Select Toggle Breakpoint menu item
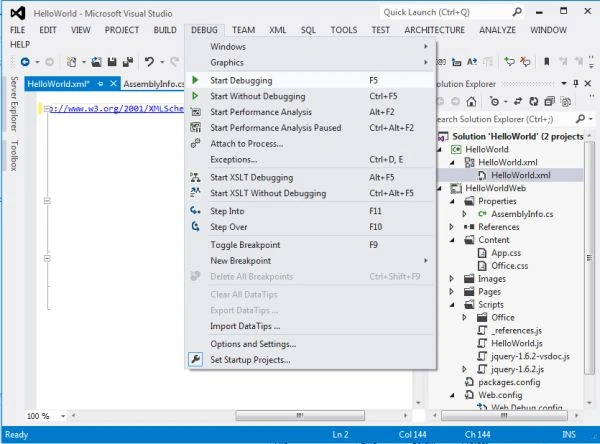This screenshot has width=600, height=444. click(x=311, y=245)
